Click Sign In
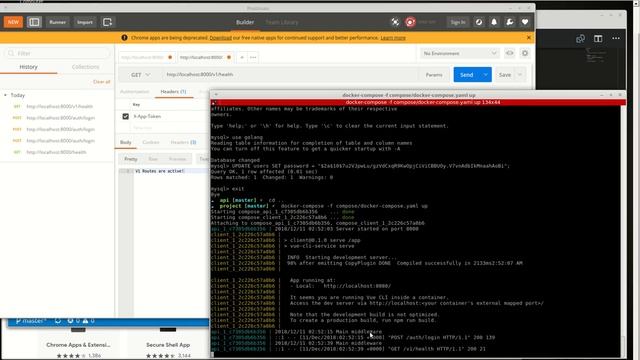The width and height of the screenshot is (640, 360). point(458,22)
